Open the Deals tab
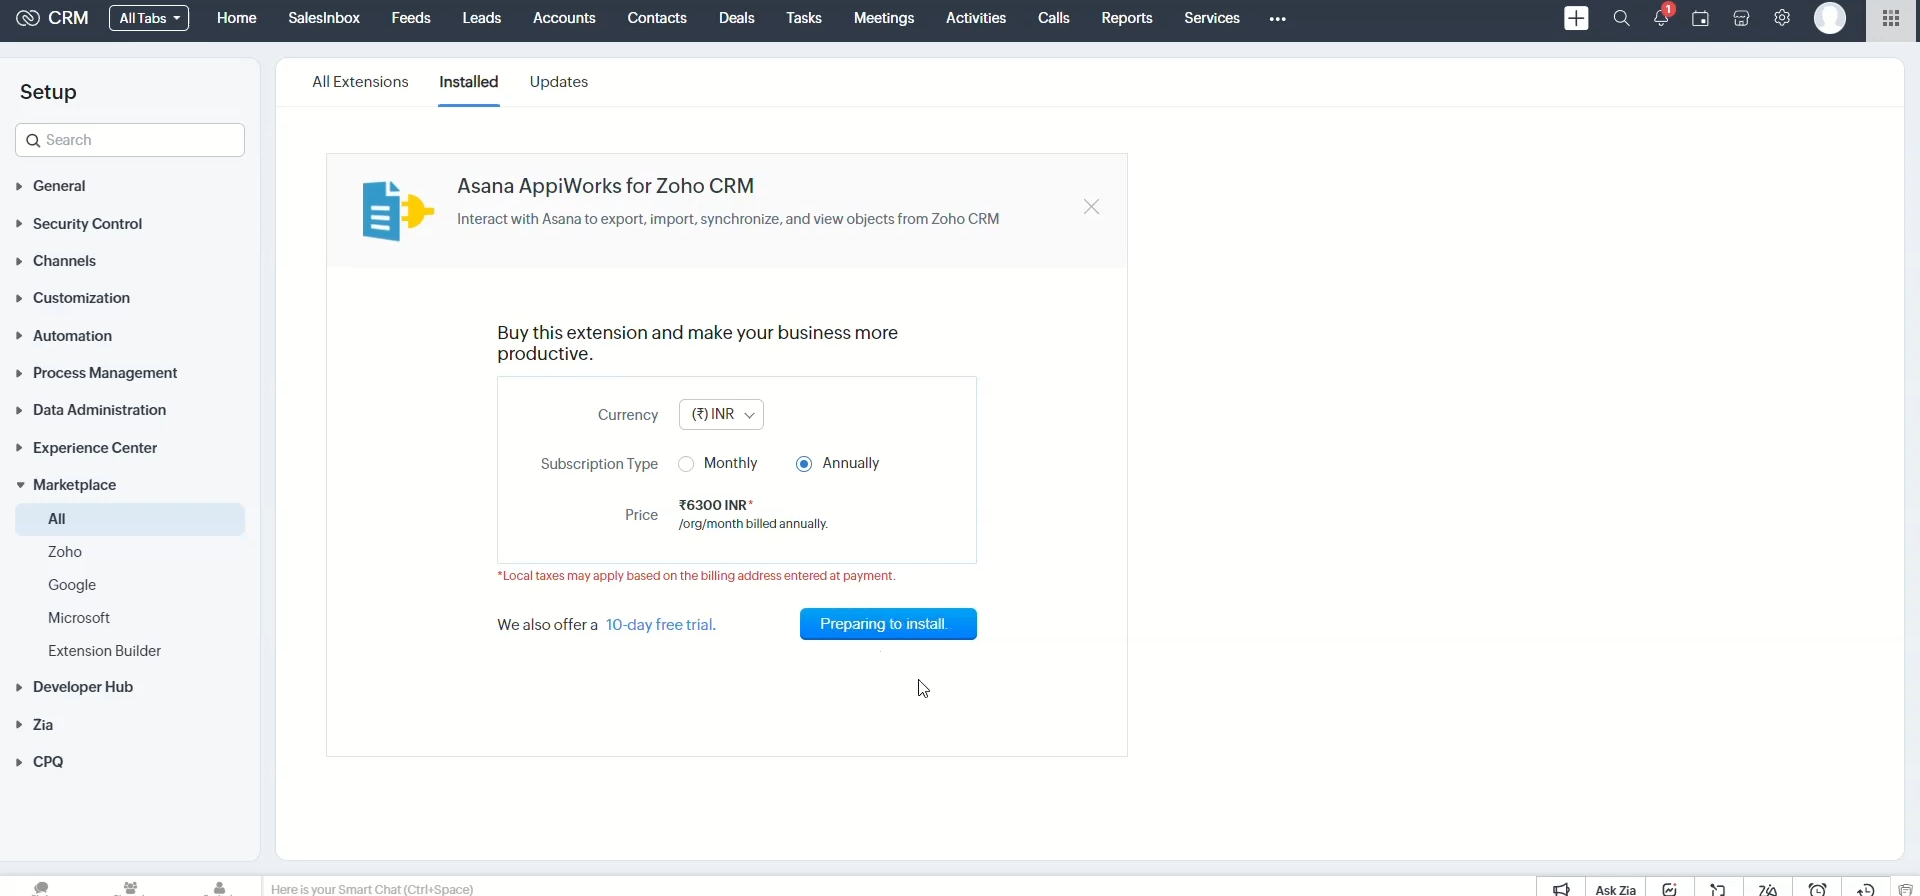1920x896 pixels. tap(737, 18)
